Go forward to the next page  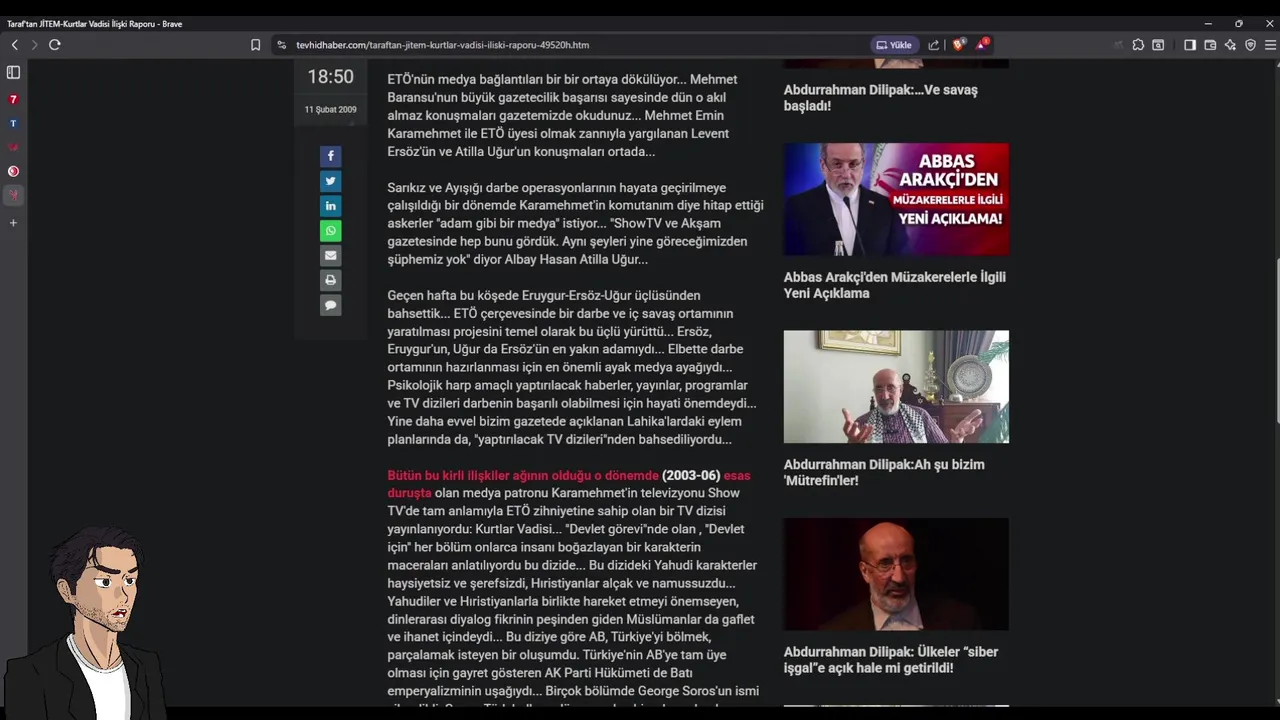(34, 45)
